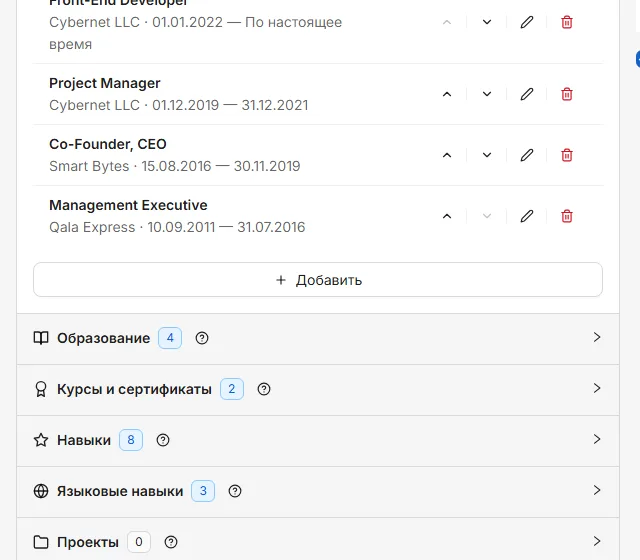Move Co-Founder, CEO entry down

(x=487, y=155)
